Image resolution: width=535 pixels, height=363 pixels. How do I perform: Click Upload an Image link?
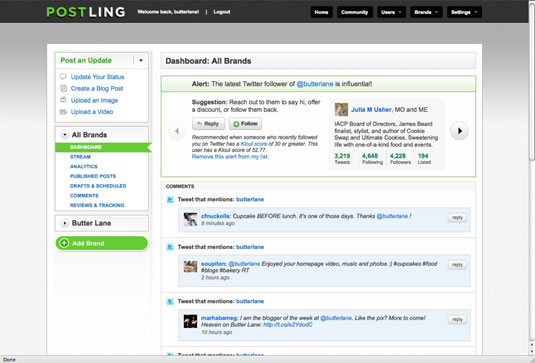94,100
